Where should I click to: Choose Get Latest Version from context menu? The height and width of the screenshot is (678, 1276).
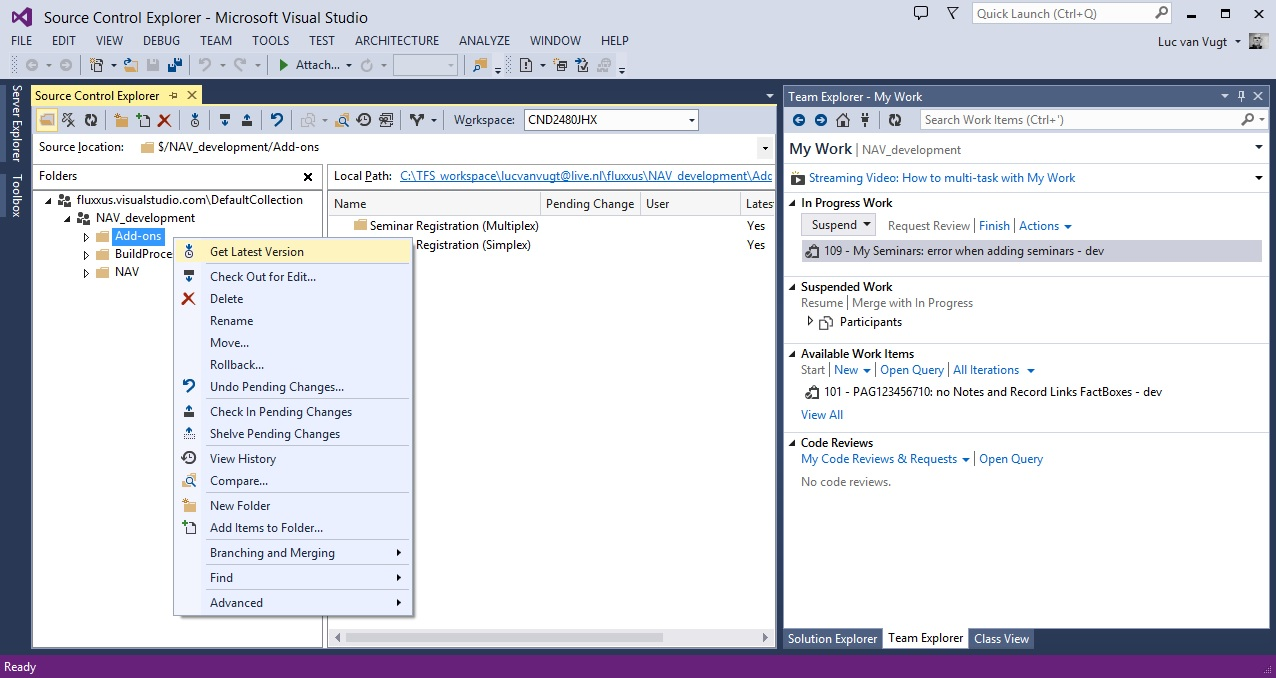pyautogui.click(x=293, y=252)
